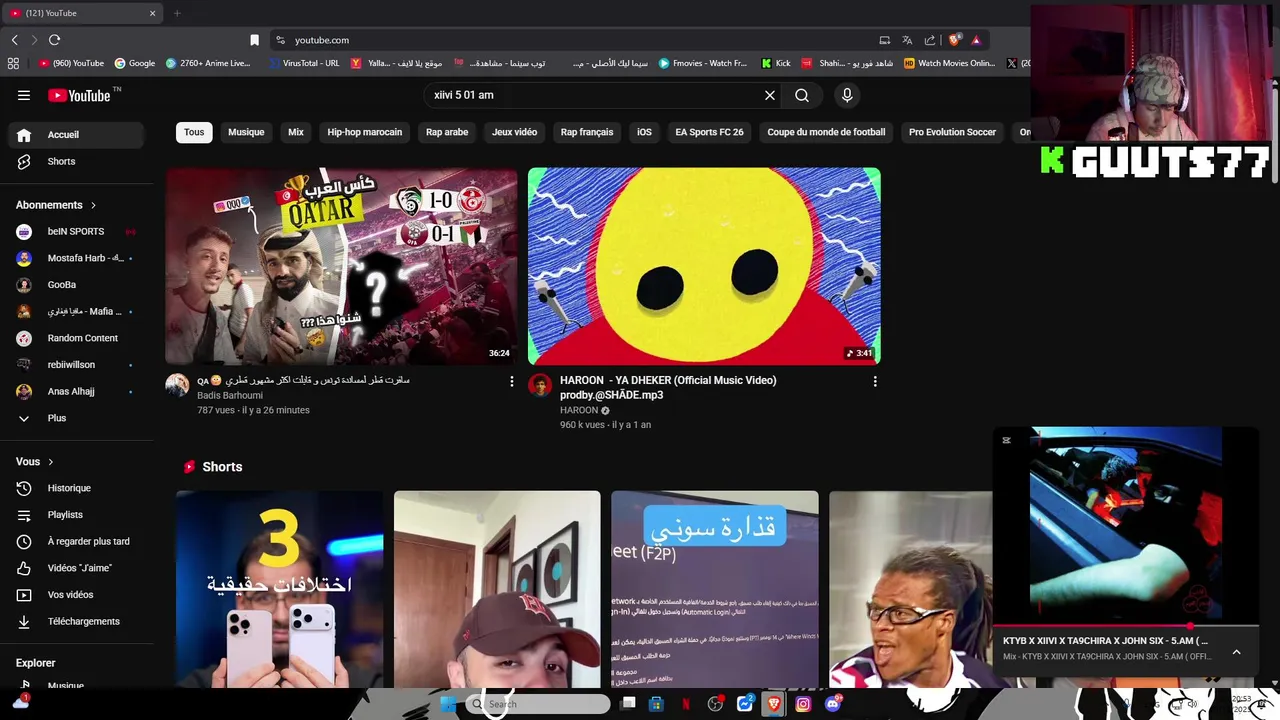Expand the miniplayer queue chevron

[x=1236, y=652]
